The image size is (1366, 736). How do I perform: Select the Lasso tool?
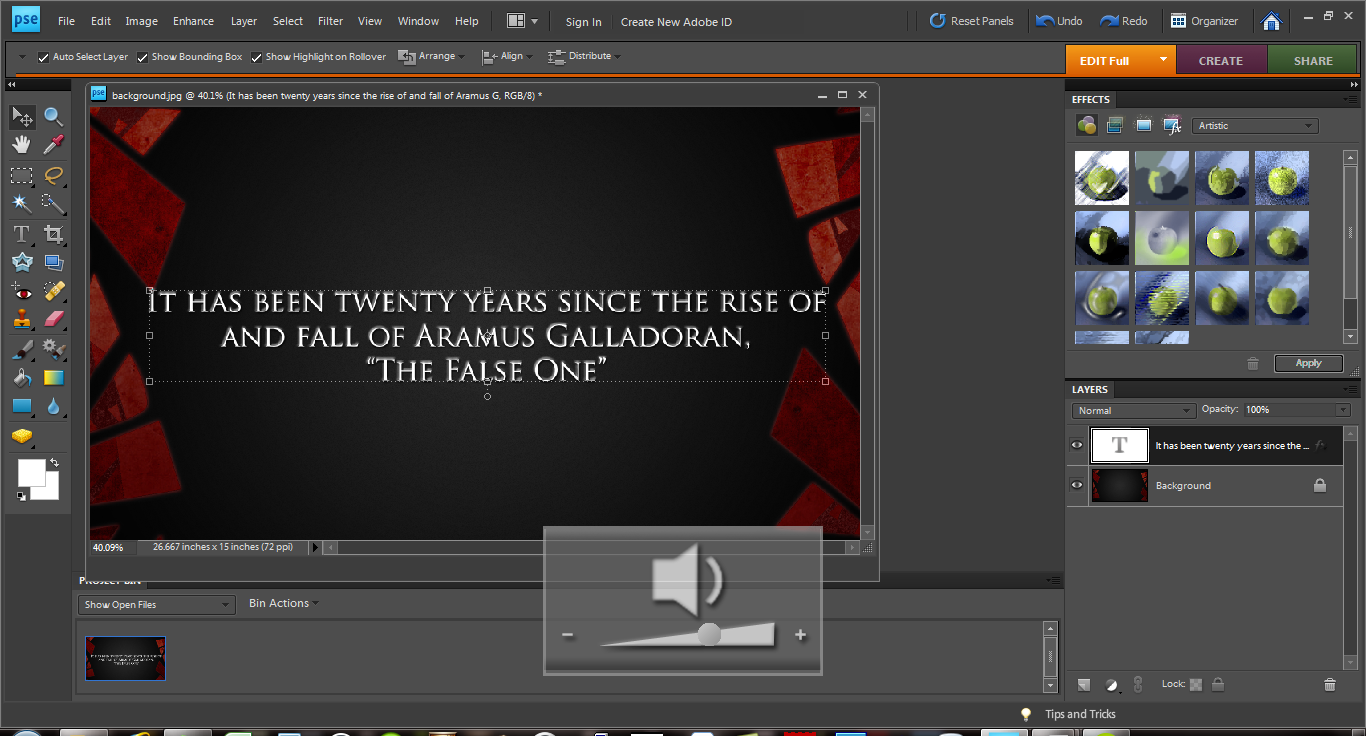53,176
